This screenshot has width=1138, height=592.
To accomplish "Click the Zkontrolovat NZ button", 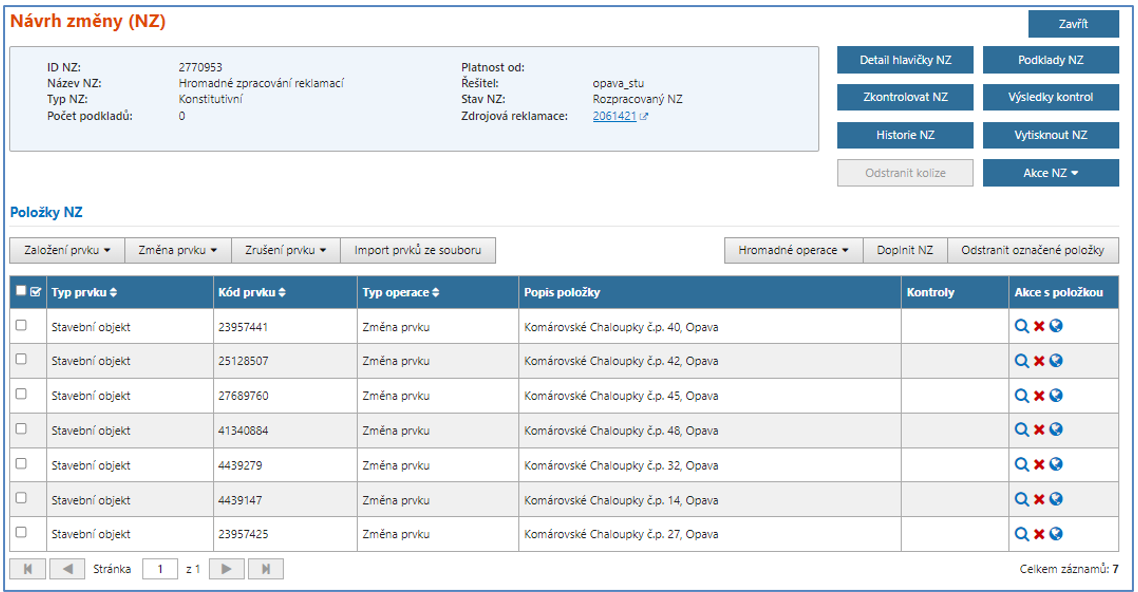I will (x=905, y=97).
